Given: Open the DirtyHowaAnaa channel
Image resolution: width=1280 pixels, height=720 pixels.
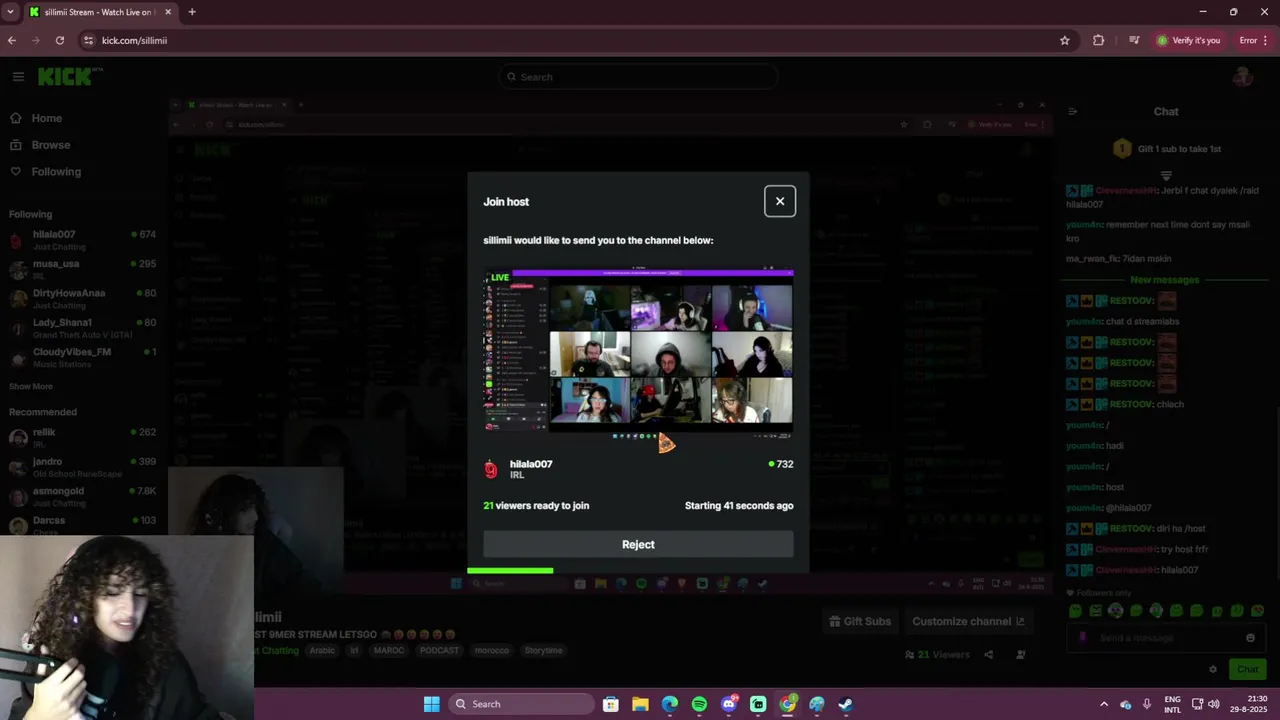Looking at the screenshot, I should 82,298.
